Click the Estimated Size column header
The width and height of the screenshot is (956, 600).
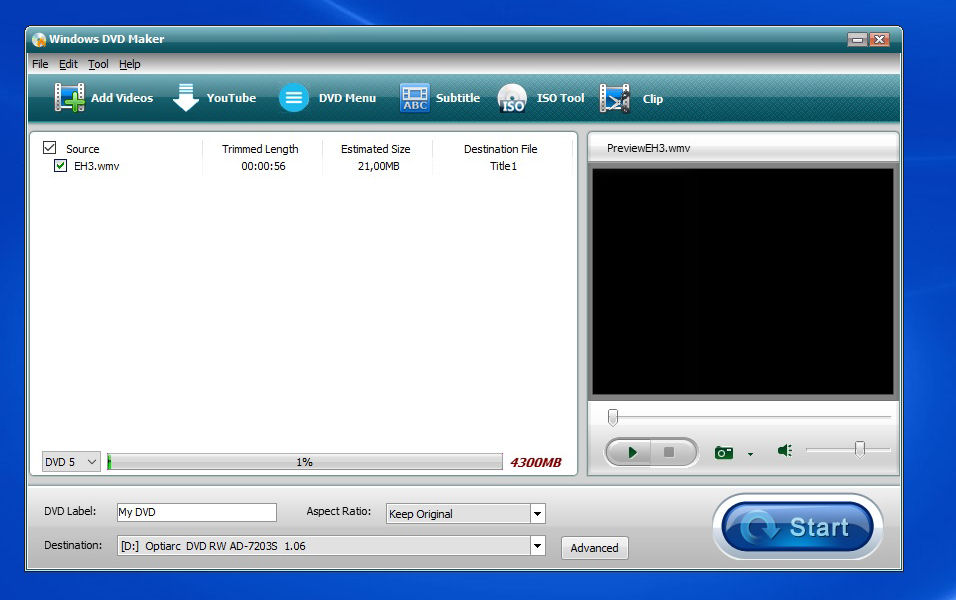(376, 149)
